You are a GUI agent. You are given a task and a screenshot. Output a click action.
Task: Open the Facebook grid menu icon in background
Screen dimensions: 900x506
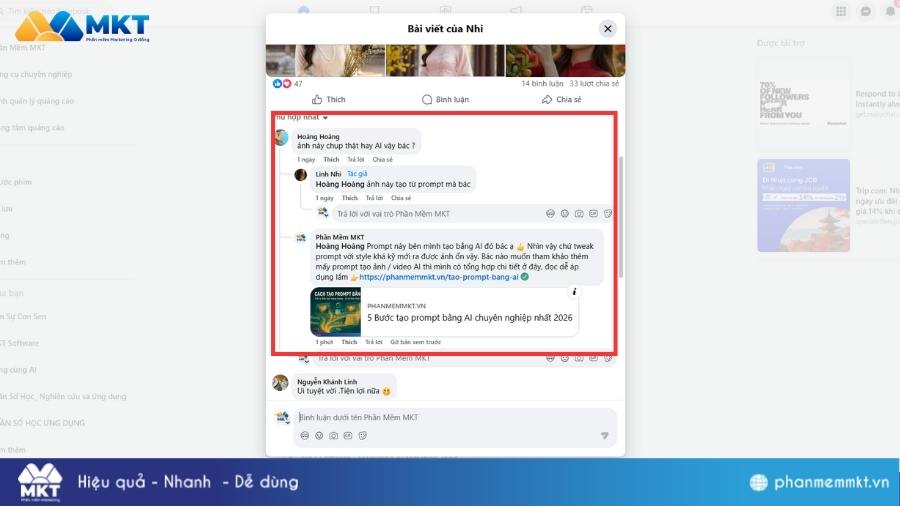point(841,11)
